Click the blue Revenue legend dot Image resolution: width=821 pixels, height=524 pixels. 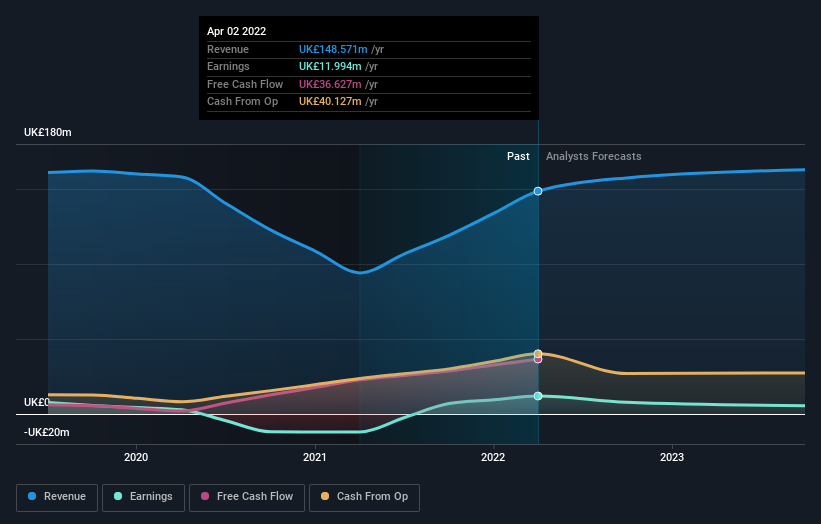[x=32, y=496]
